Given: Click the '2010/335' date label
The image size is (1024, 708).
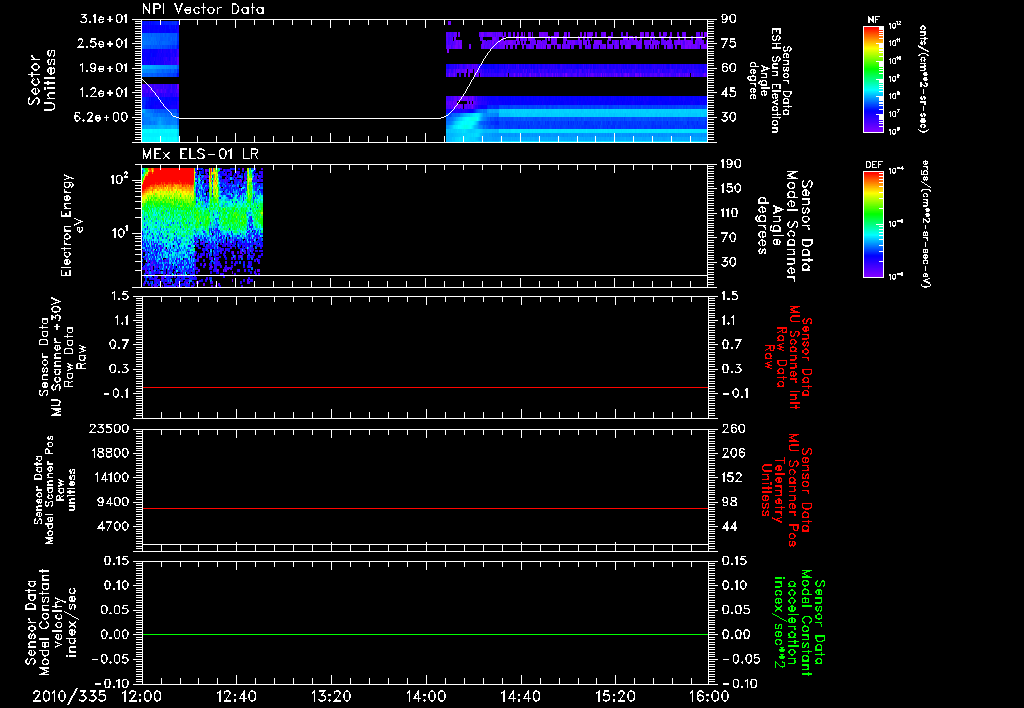Looking at the screenshot, I should (69, 696).
